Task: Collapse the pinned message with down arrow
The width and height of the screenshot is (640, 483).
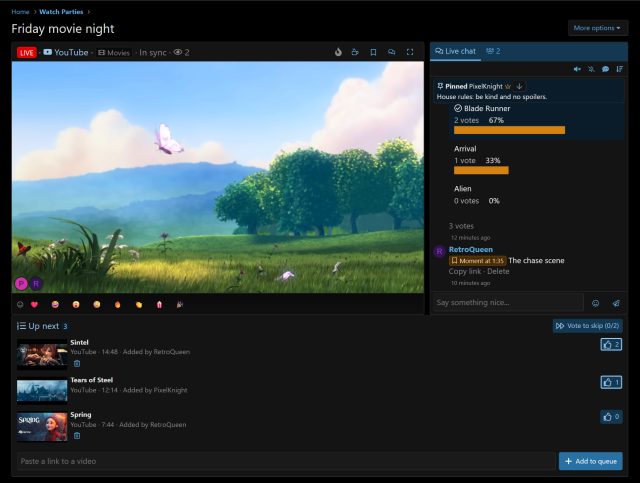Action: tap(519, 86)
